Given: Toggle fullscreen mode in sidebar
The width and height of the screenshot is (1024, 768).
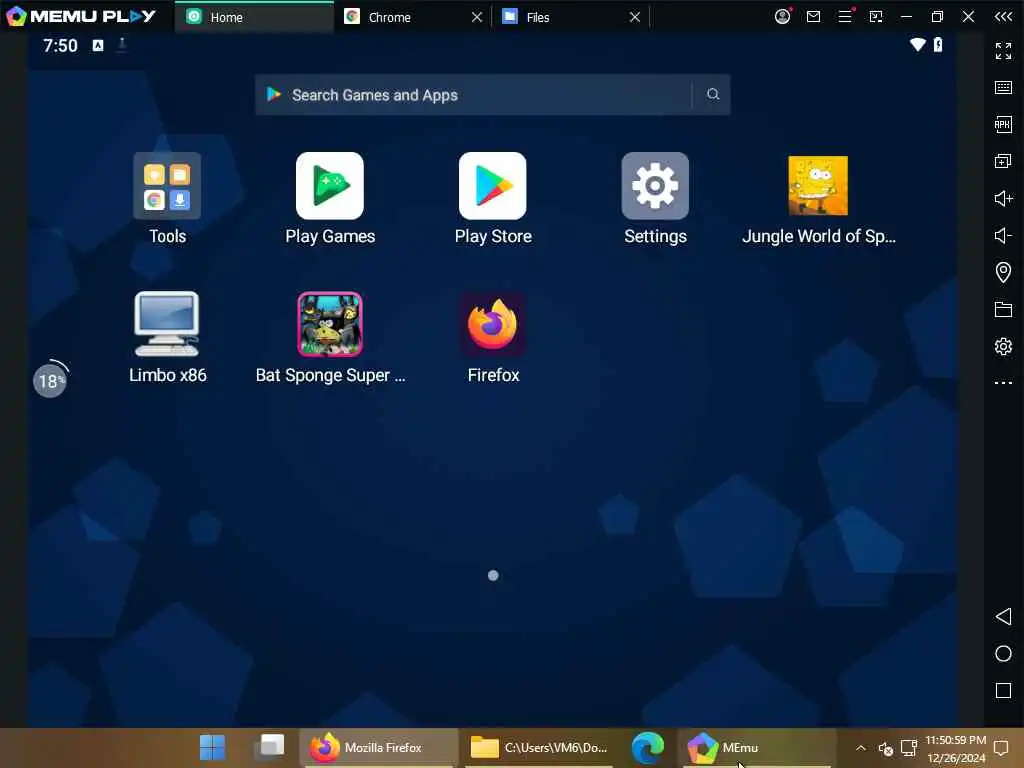Looking at the screenshot, I should coord(1003,50).
